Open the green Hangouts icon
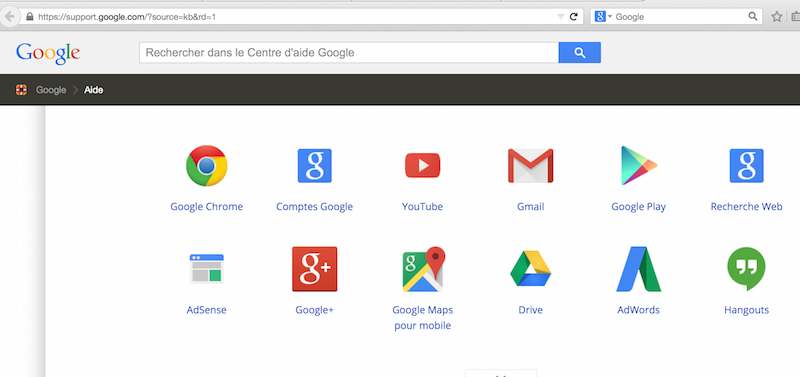This screenshot has height=377, width=800. (746, 269)
